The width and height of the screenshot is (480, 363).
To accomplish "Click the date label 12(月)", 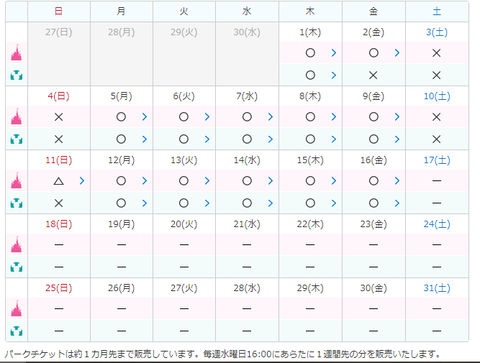I will (121, 160).
